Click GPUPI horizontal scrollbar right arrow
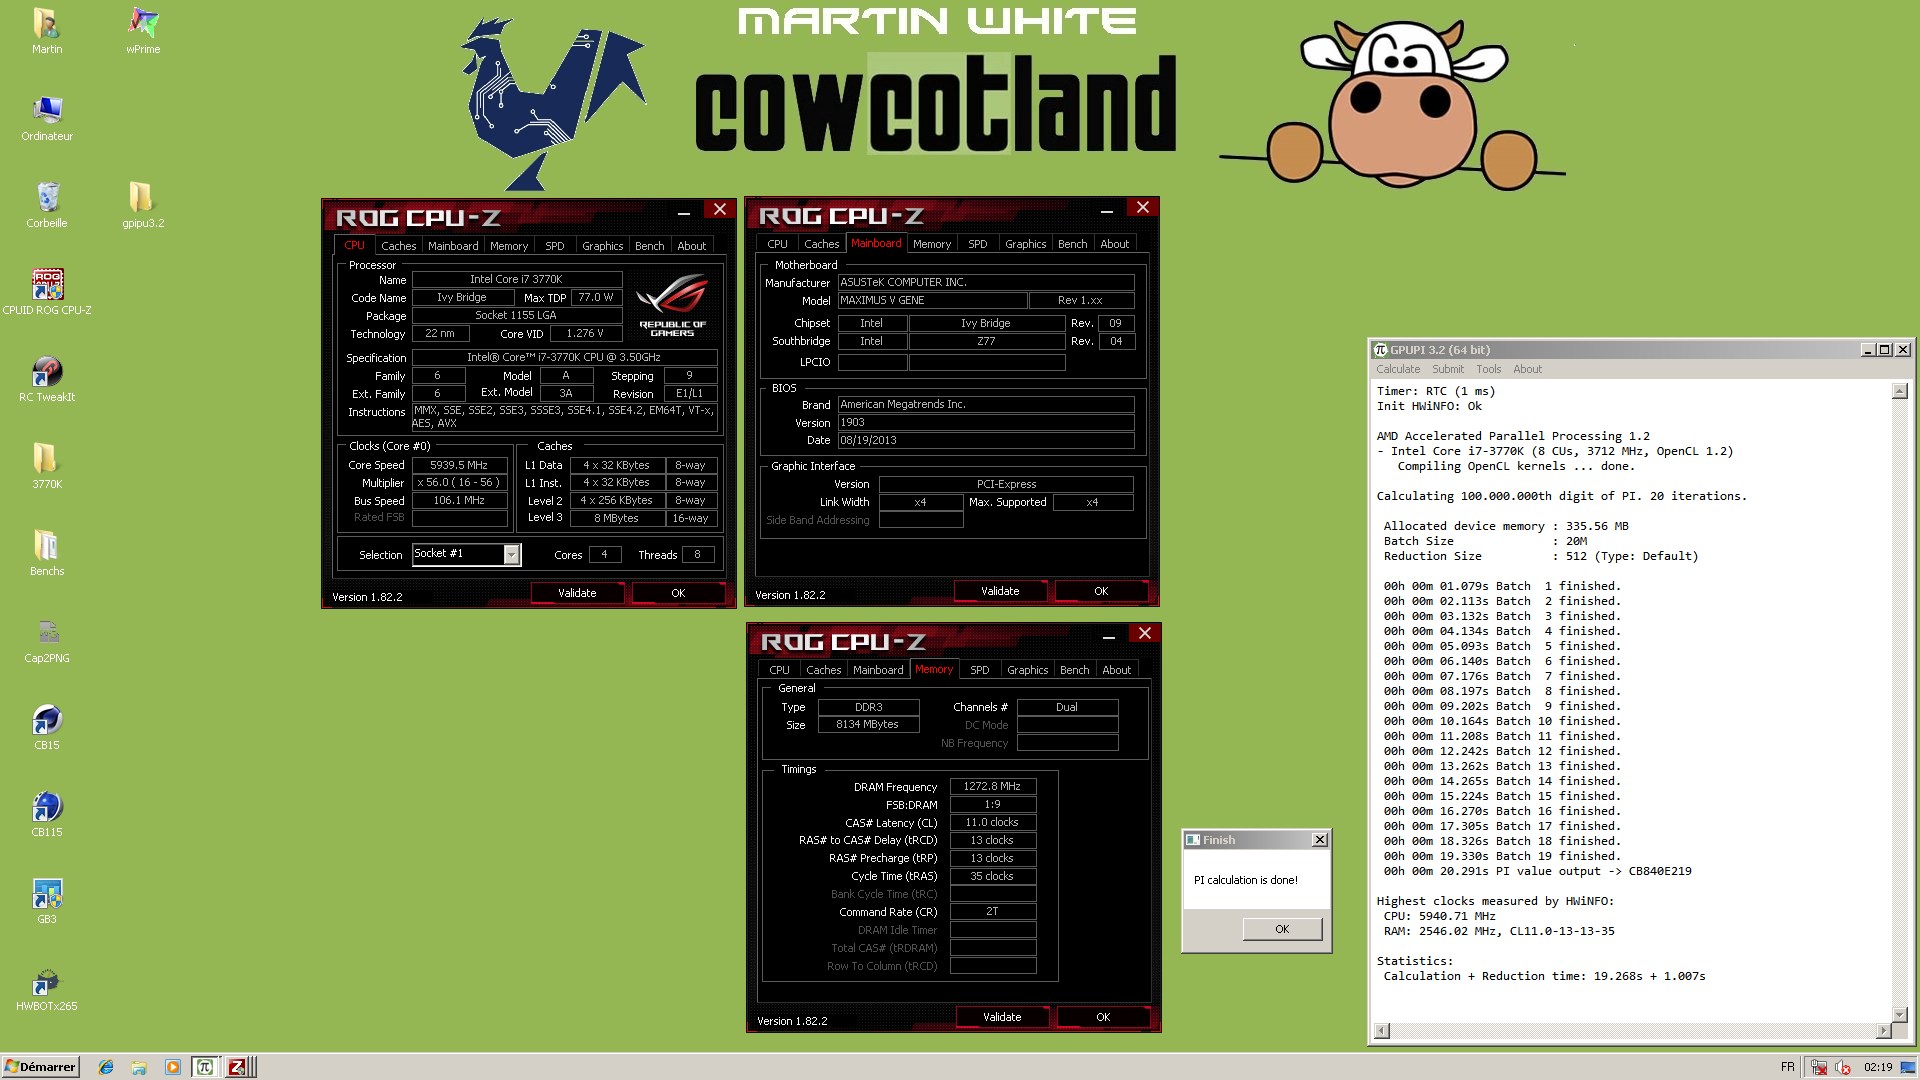Viewport: 1920px width, 1080px height. (1884, 1031)
